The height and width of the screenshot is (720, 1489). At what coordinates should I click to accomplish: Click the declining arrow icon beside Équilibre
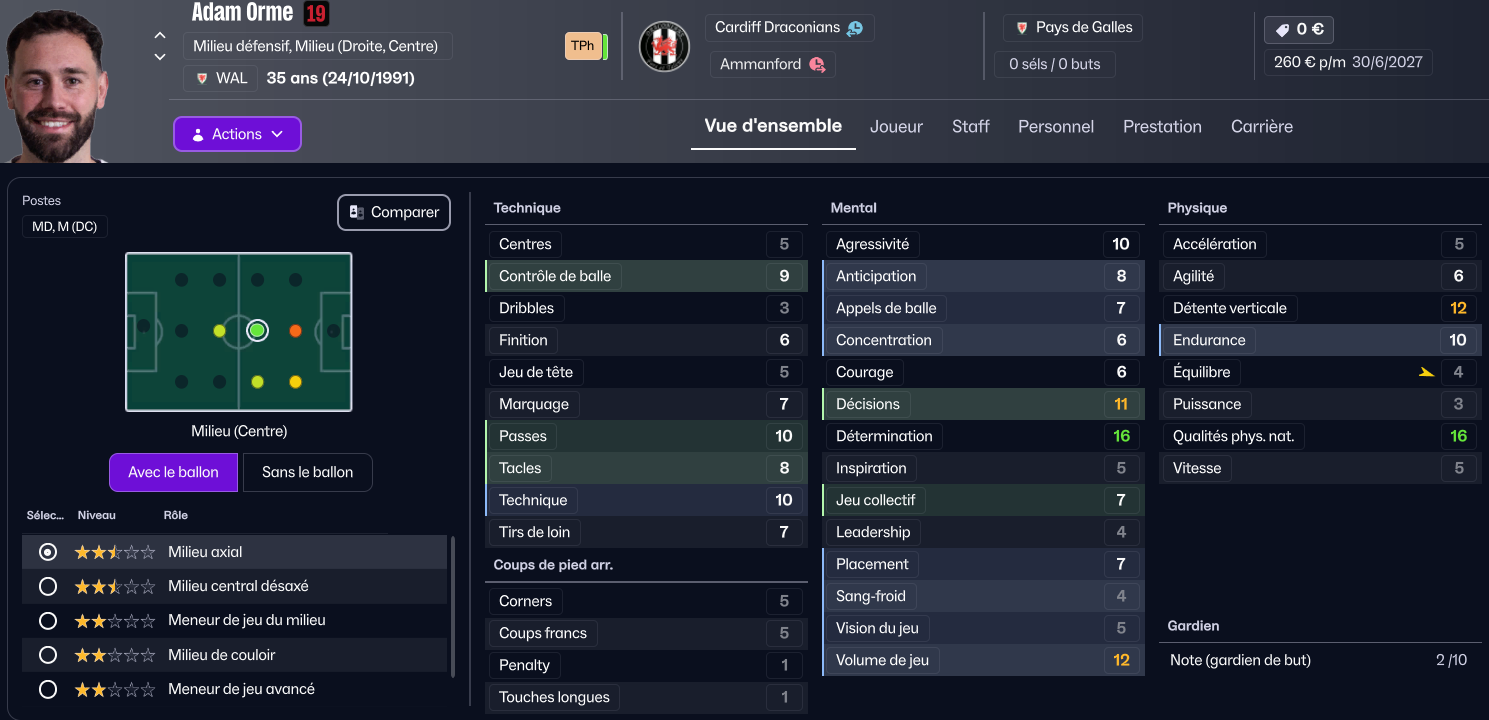coord(1426,372)
